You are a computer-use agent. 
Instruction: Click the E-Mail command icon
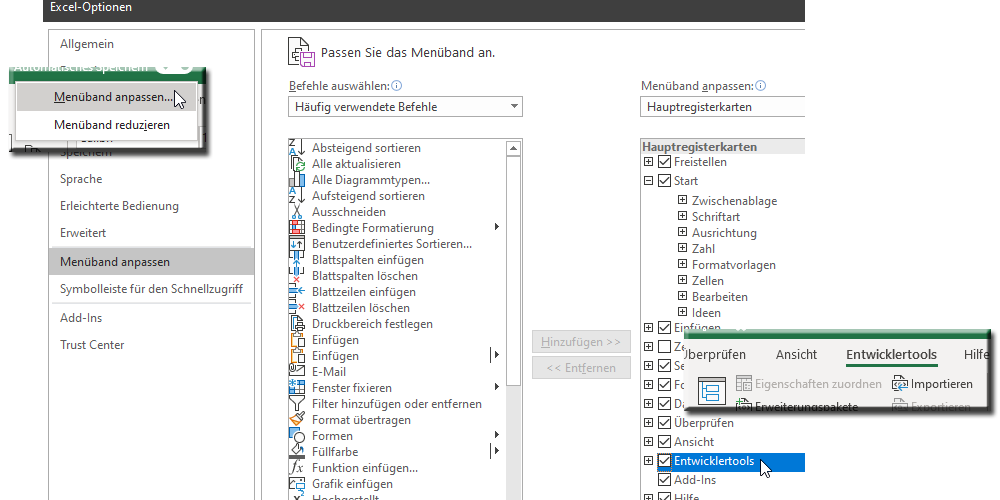tap(297, 372)
